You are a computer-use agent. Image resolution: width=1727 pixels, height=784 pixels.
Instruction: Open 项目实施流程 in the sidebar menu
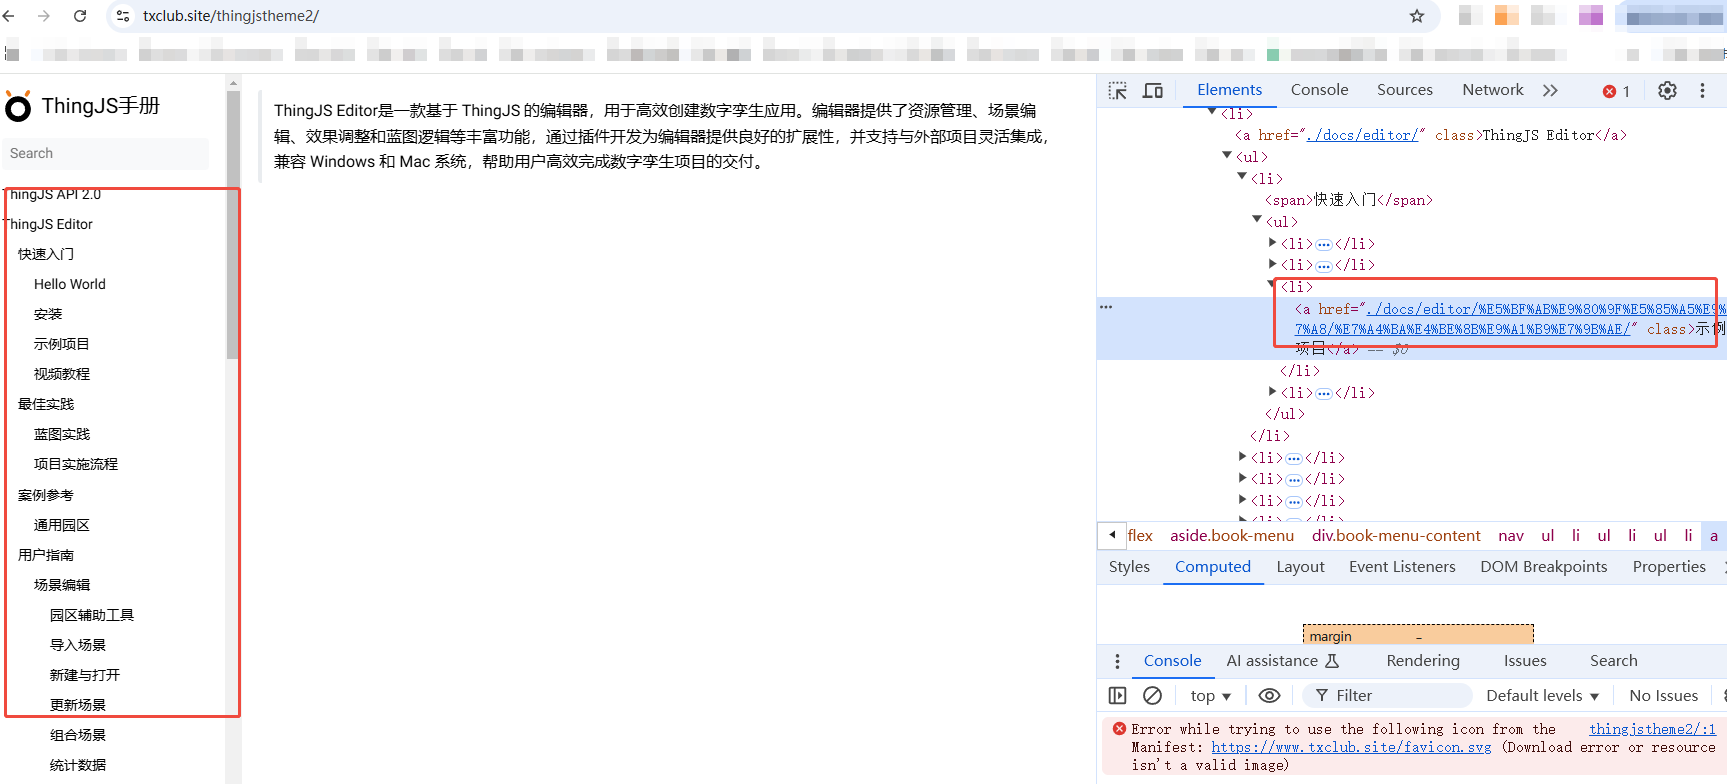75,464
